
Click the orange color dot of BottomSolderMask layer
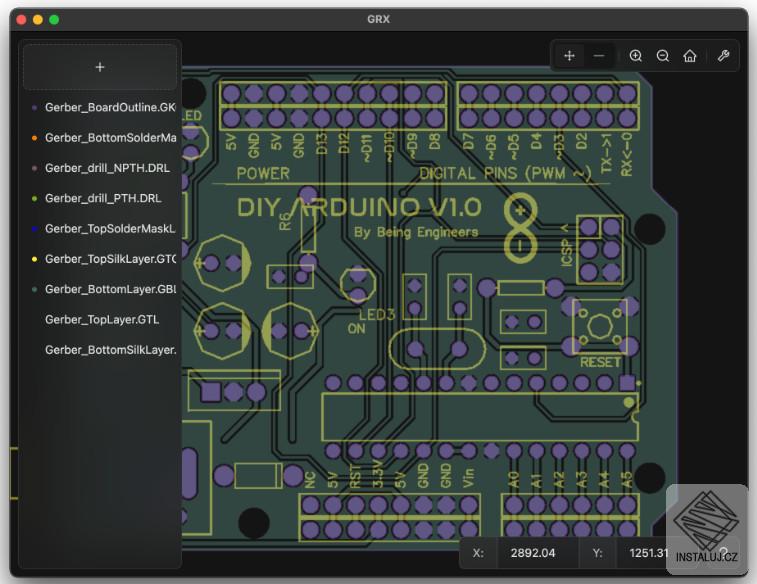34,138
